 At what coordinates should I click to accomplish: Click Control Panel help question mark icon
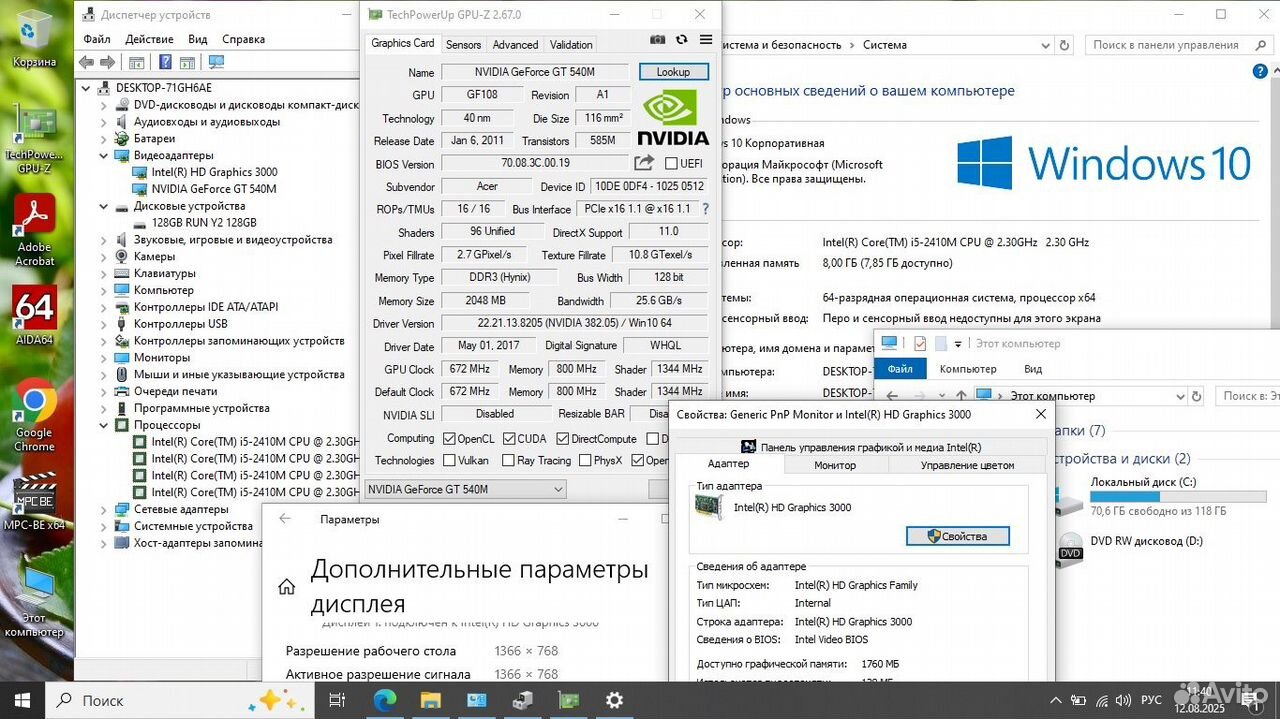point(1259,72)
